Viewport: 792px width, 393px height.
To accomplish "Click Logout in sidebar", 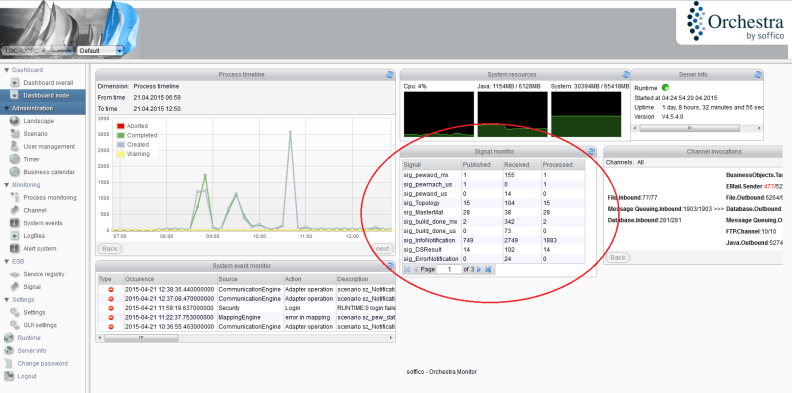I will click(27, 376).
